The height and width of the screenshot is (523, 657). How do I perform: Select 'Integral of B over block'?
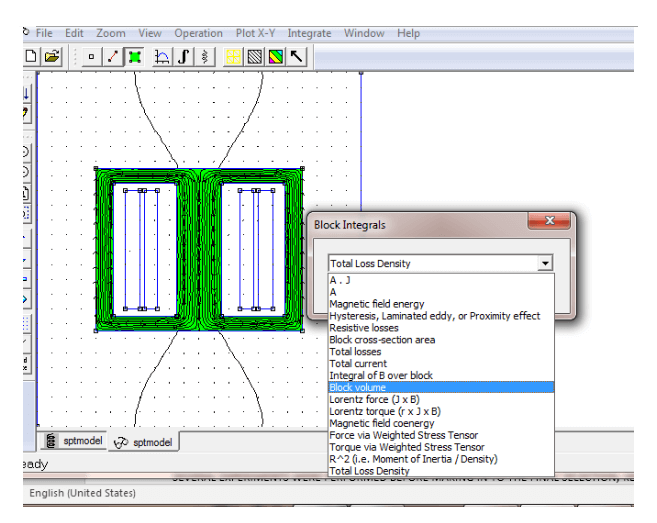pos(441,375)
